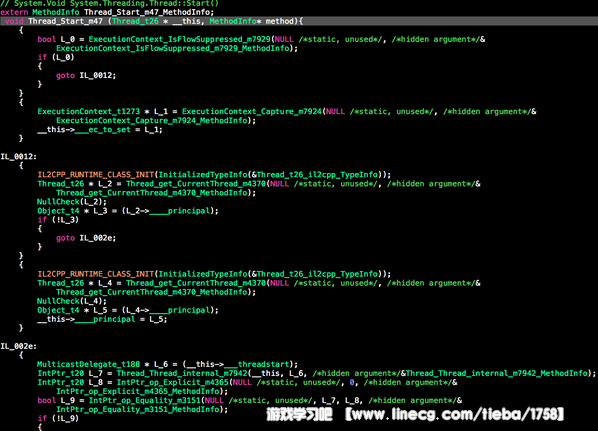Click the 'NullCheck(L_2);' call
Image resolution: width=598 pixels, height=431 pixels.
click(x=72, y=202)
